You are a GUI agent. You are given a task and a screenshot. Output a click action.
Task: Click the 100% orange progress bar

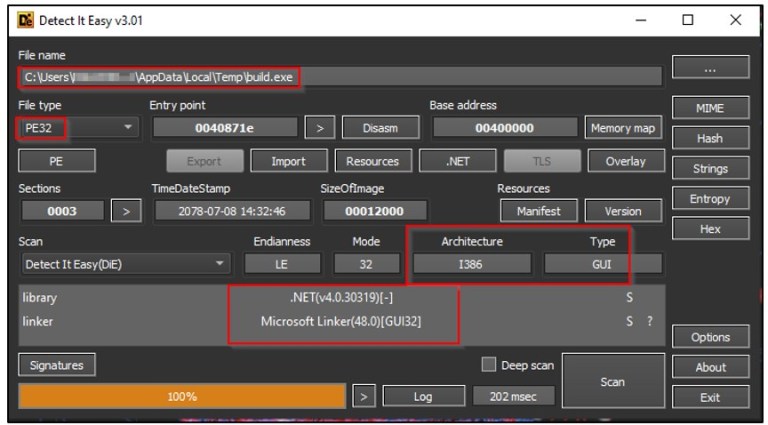point(182,396)
